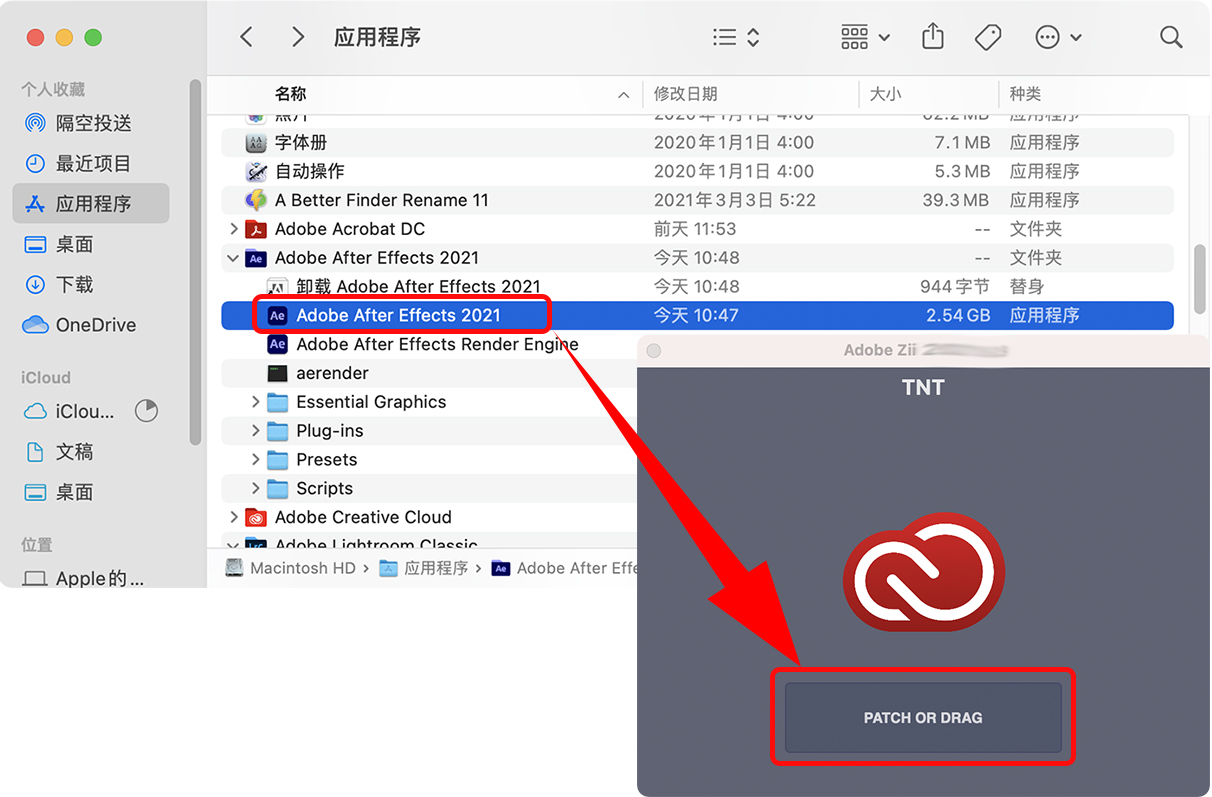Select the 自动操作 app row
The height and width of the screenshot is (797, 1212).
(697, 171)
